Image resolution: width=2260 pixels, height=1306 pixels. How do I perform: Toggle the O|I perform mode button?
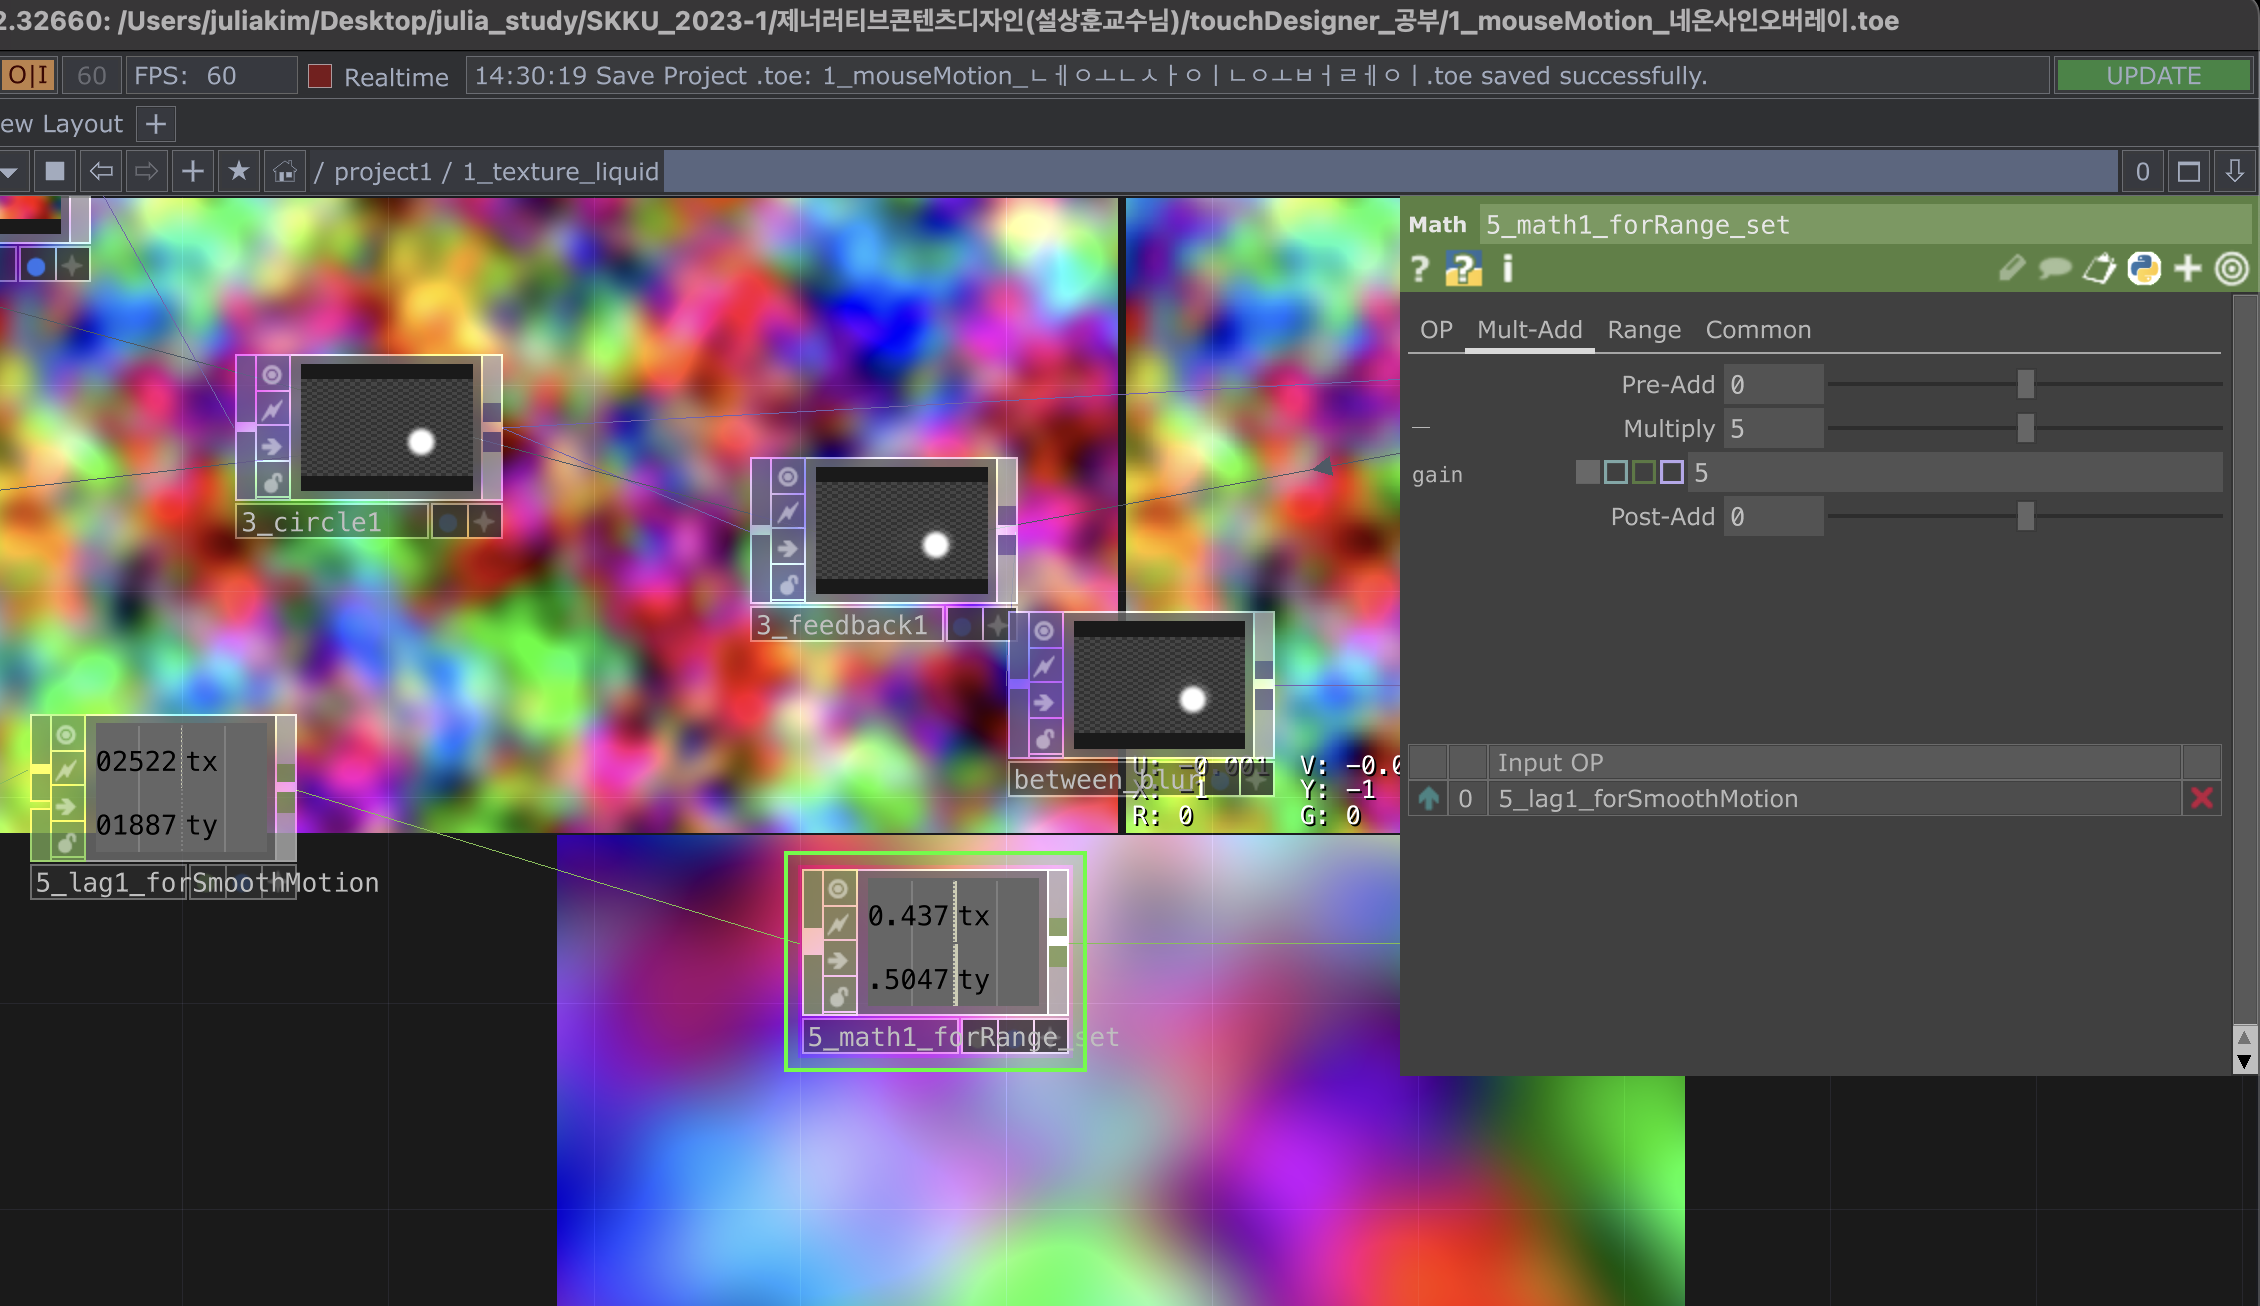coord(29,76)
